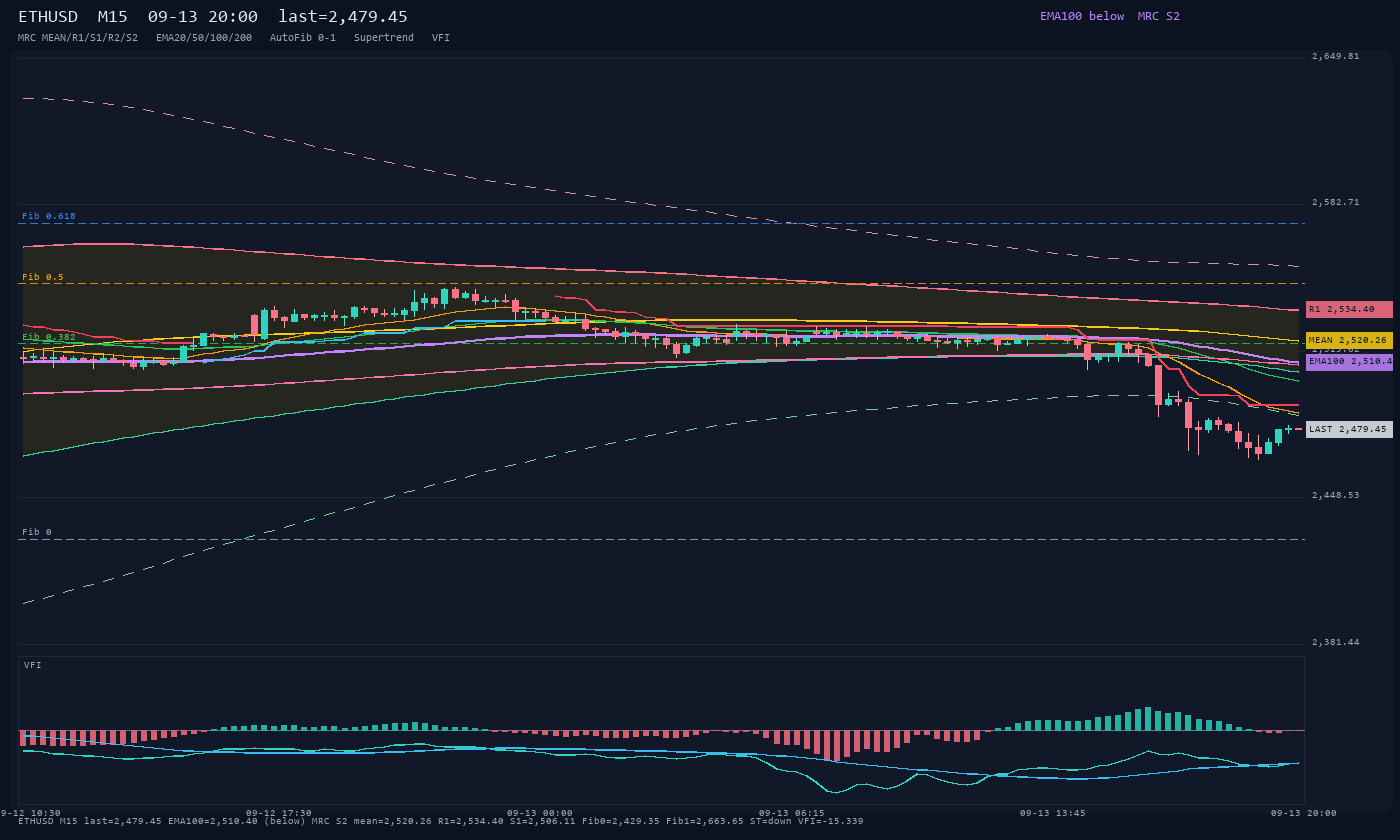Select the VFI legend entry in header
The image size is (1400, 840).
(x=441, y=37)
